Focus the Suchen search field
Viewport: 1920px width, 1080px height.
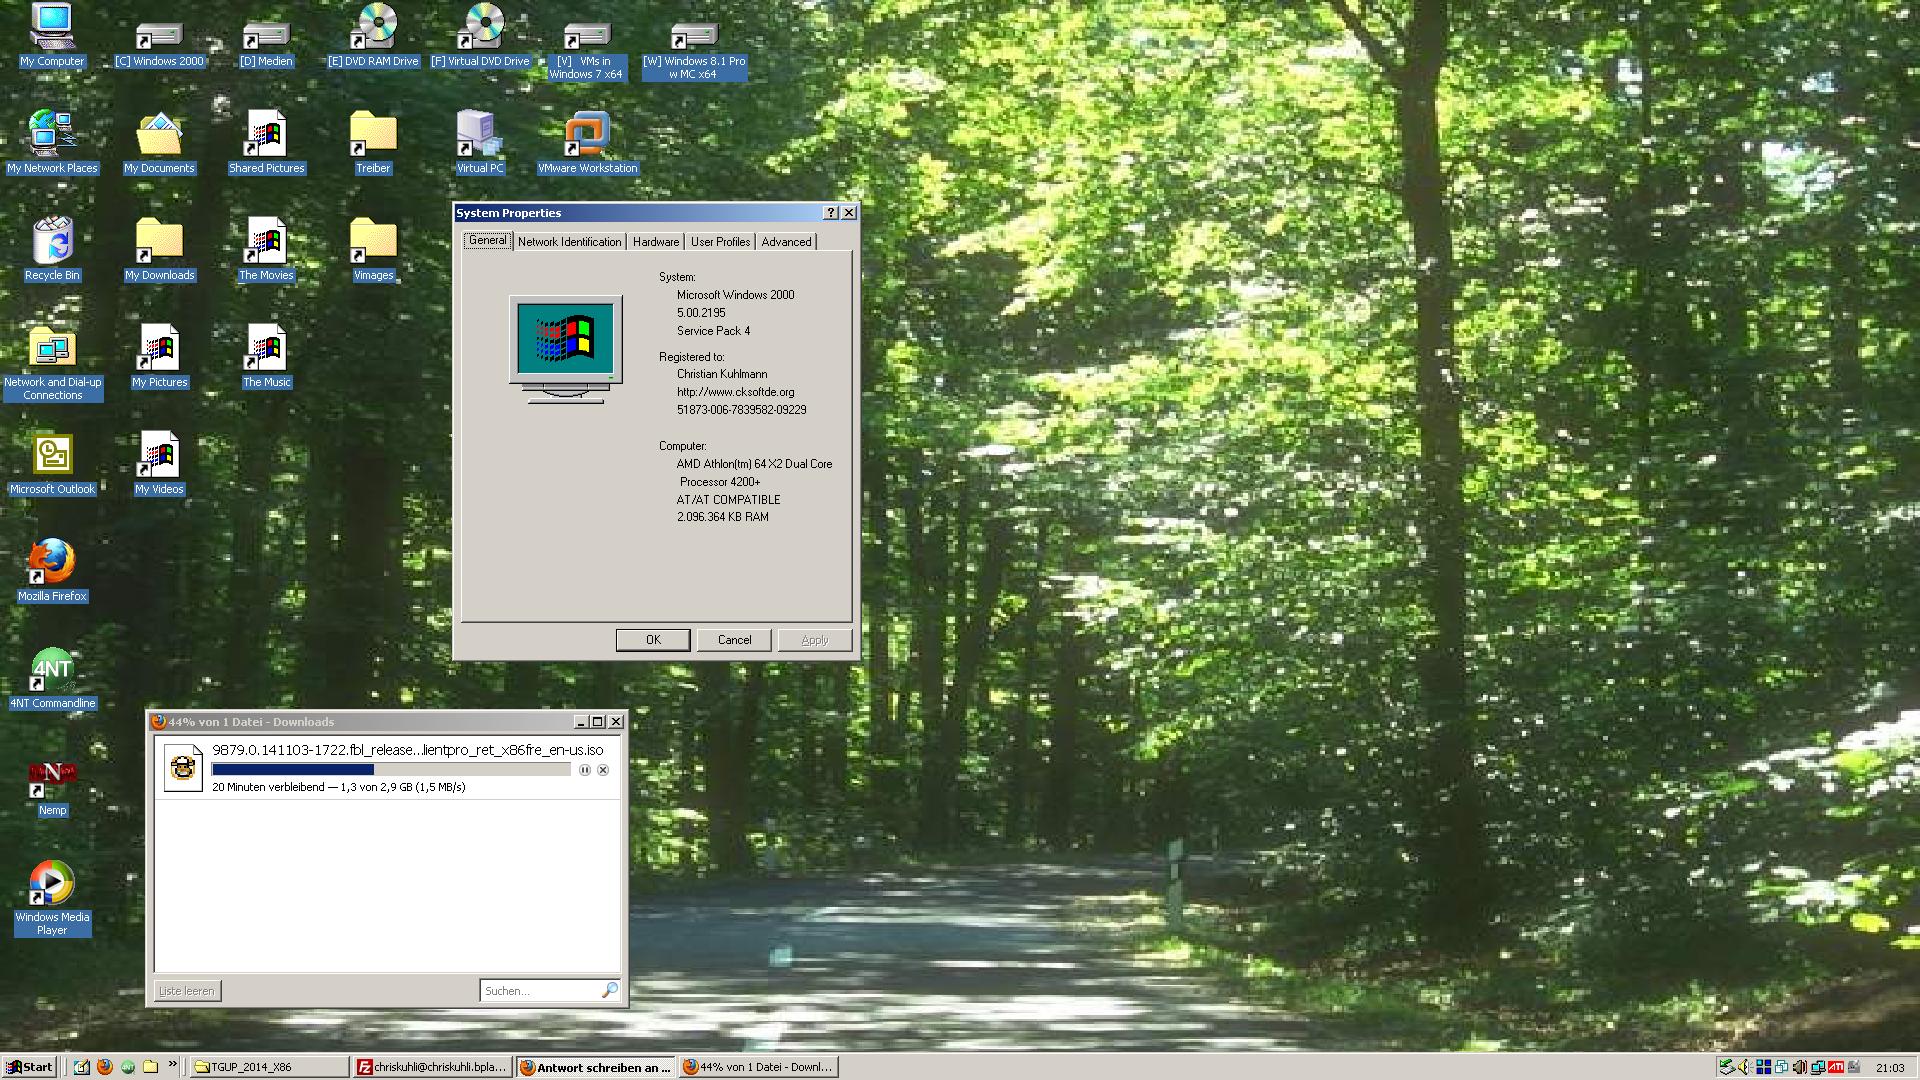[x=540, y=991]
